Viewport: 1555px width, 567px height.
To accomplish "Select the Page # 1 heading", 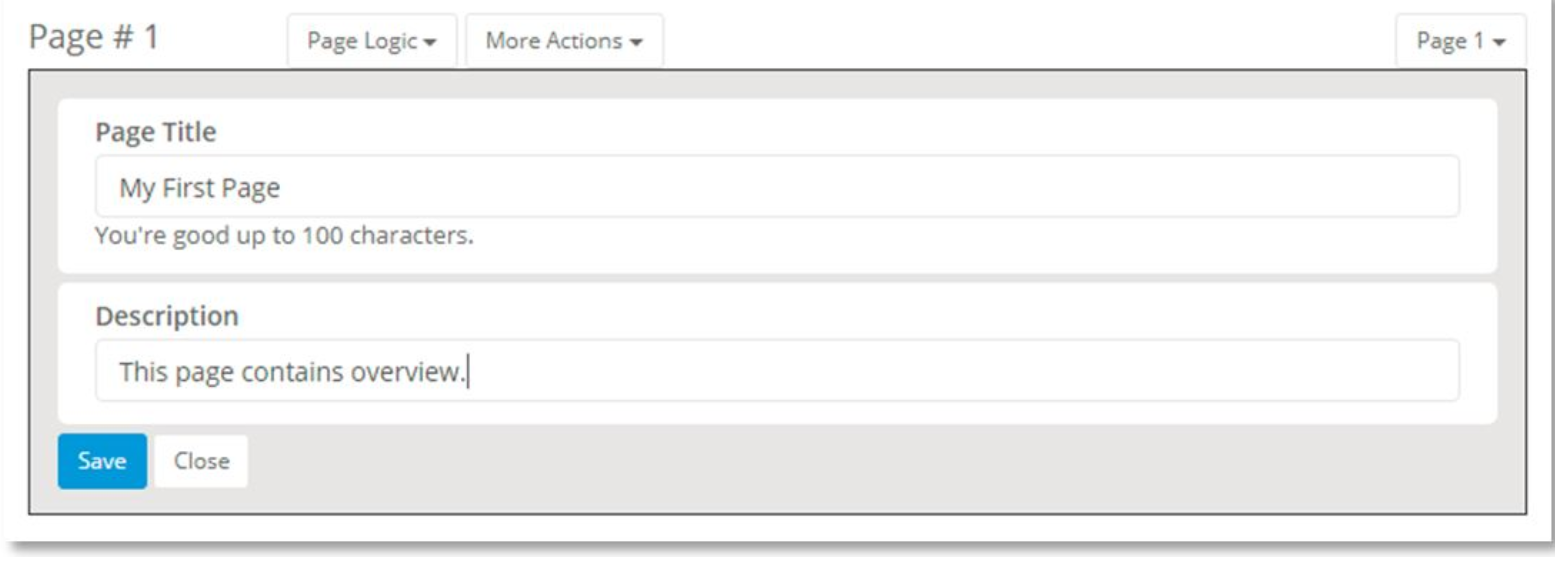I will [x=93, y=38].
